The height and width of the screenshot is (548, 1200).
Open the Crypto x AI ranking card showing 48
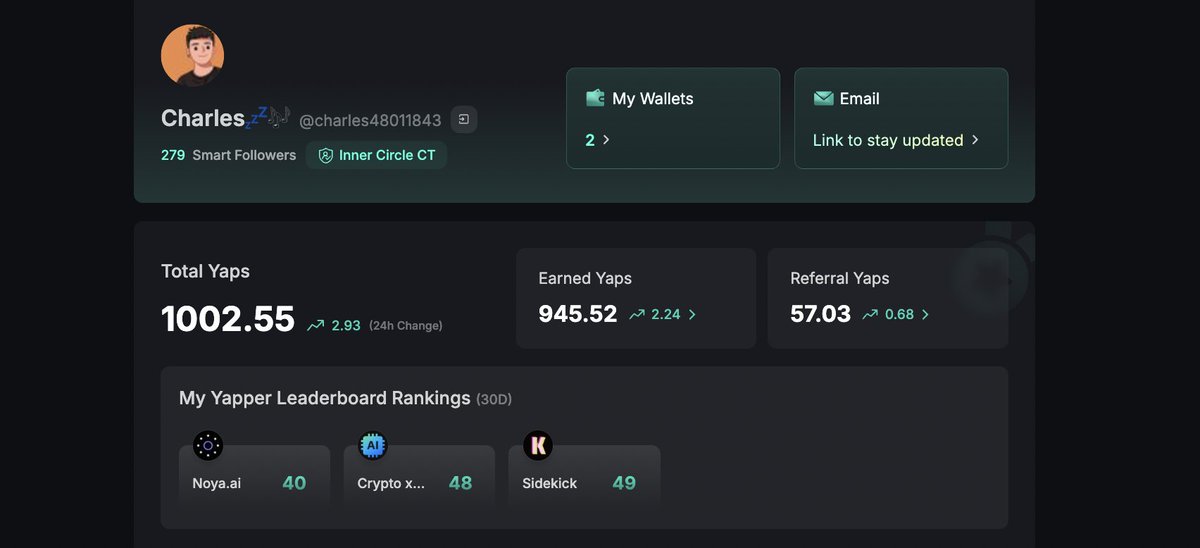pos(419,476)
